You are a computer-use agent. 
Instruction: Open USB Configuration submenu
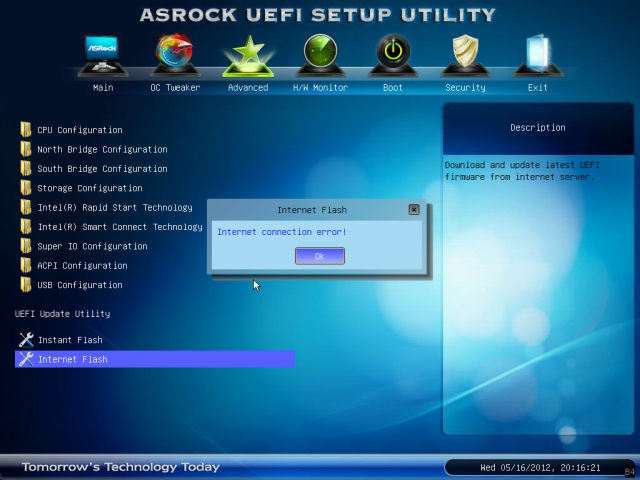(80, 285)
